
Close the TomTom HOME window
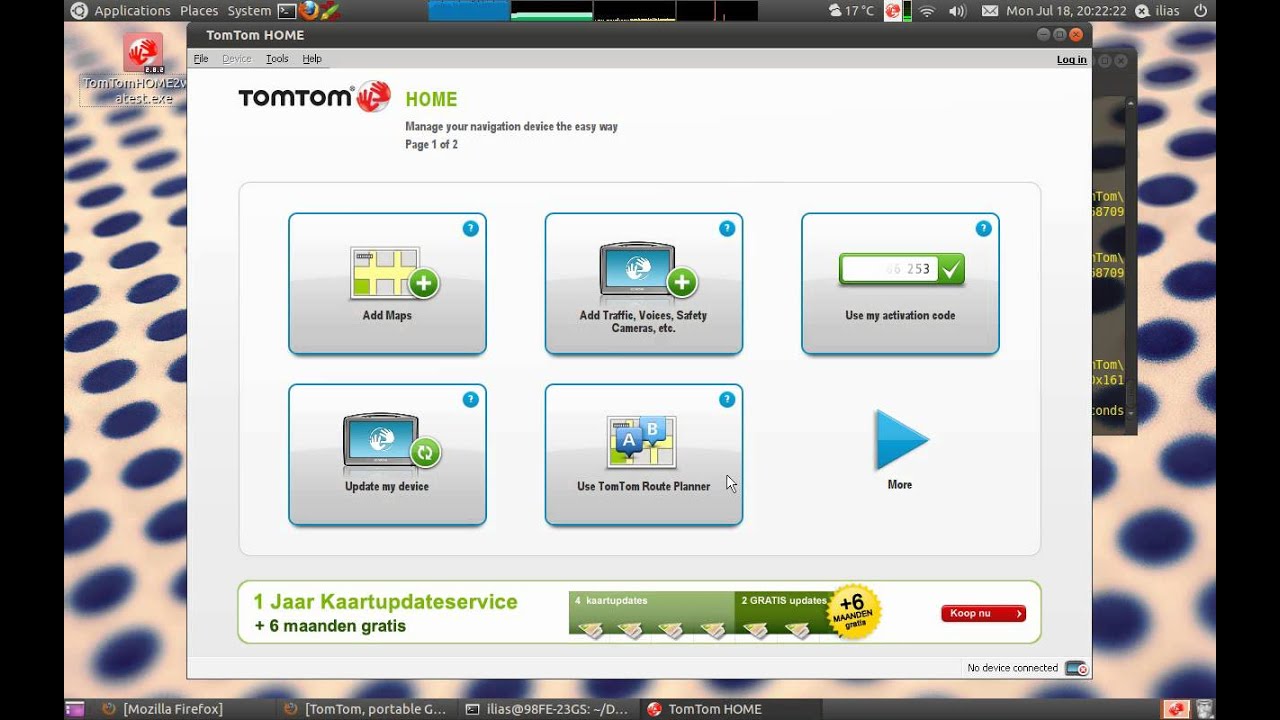click(x=1076, y=34)
